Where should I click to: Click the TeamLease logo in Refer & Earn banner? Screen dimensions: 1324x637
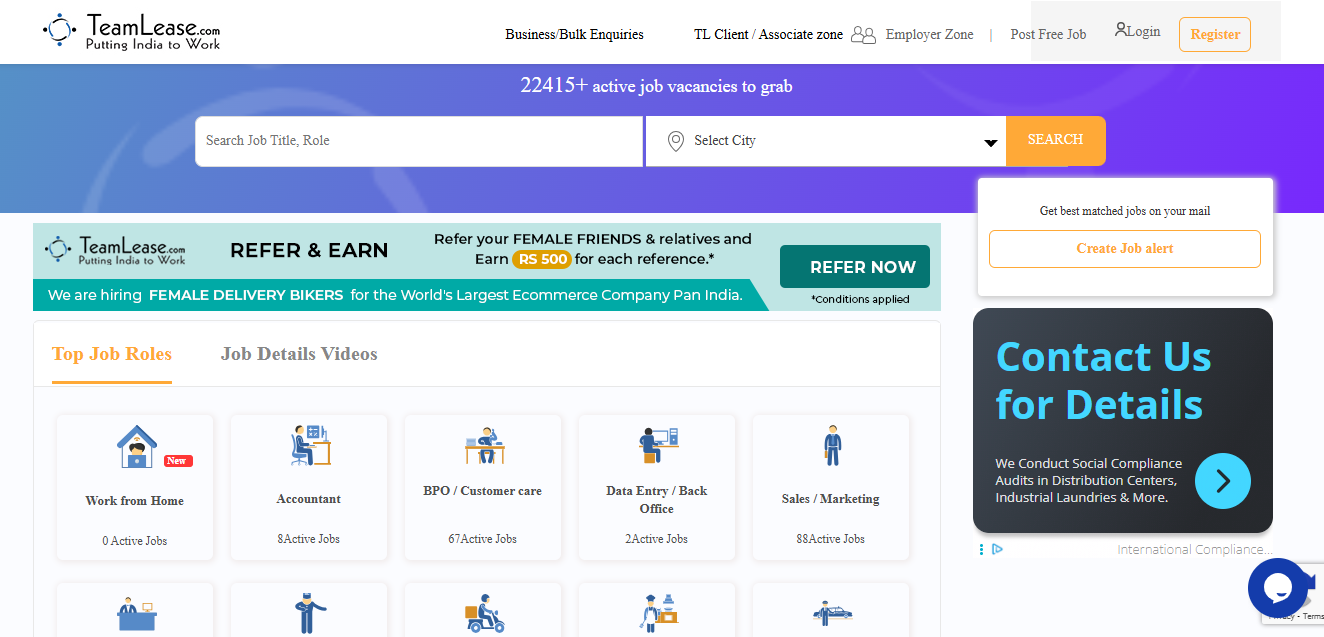click(116, 250)
